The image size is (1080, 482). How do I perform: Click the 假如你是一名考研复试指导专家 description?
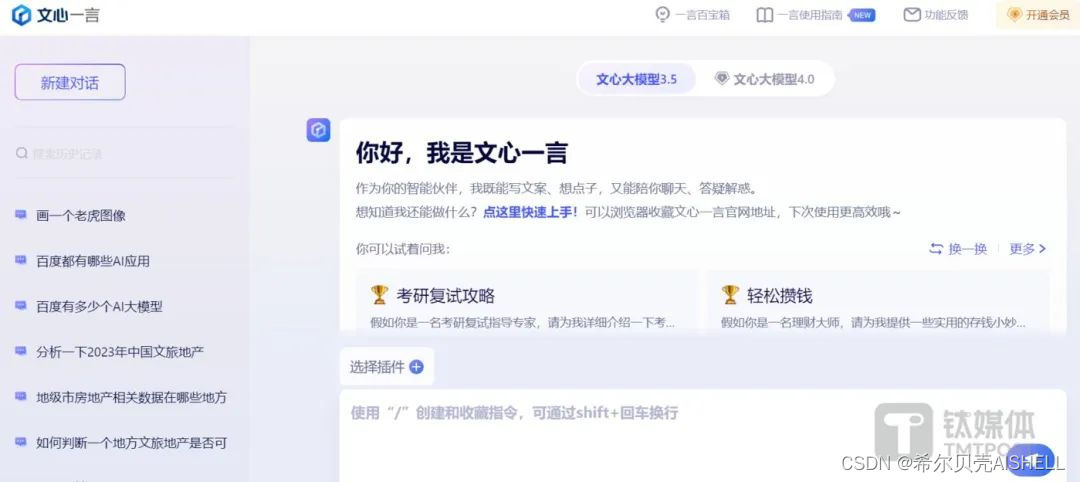tap(522, 322)
